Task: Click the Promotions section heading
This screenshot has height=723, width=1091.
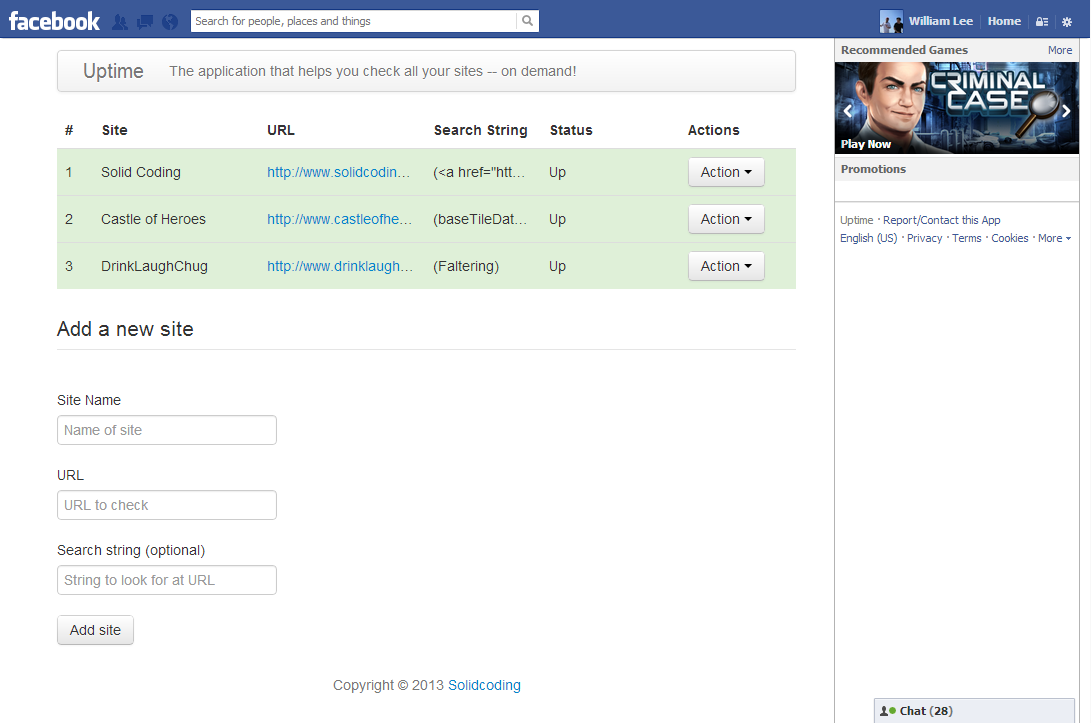Action: pyautogui.click(x=873, y=169)
